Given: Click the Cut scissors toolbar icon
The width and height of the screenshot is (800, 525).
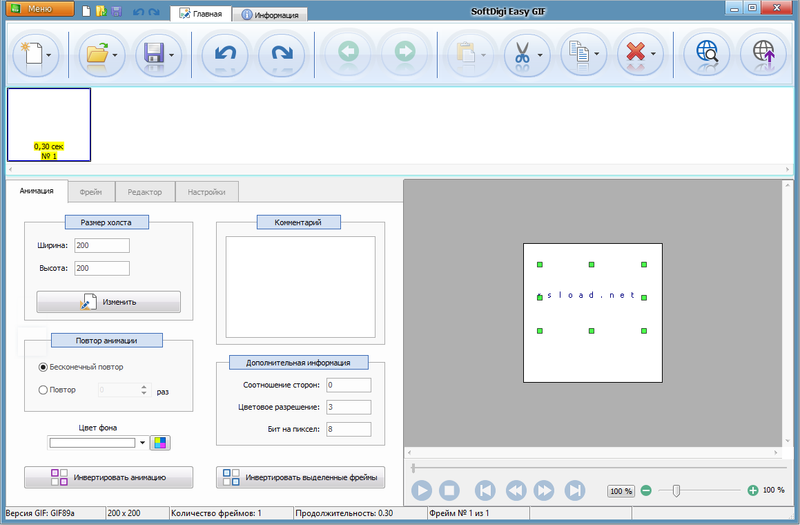Looking at the screenshot, I should click(522, 53).
